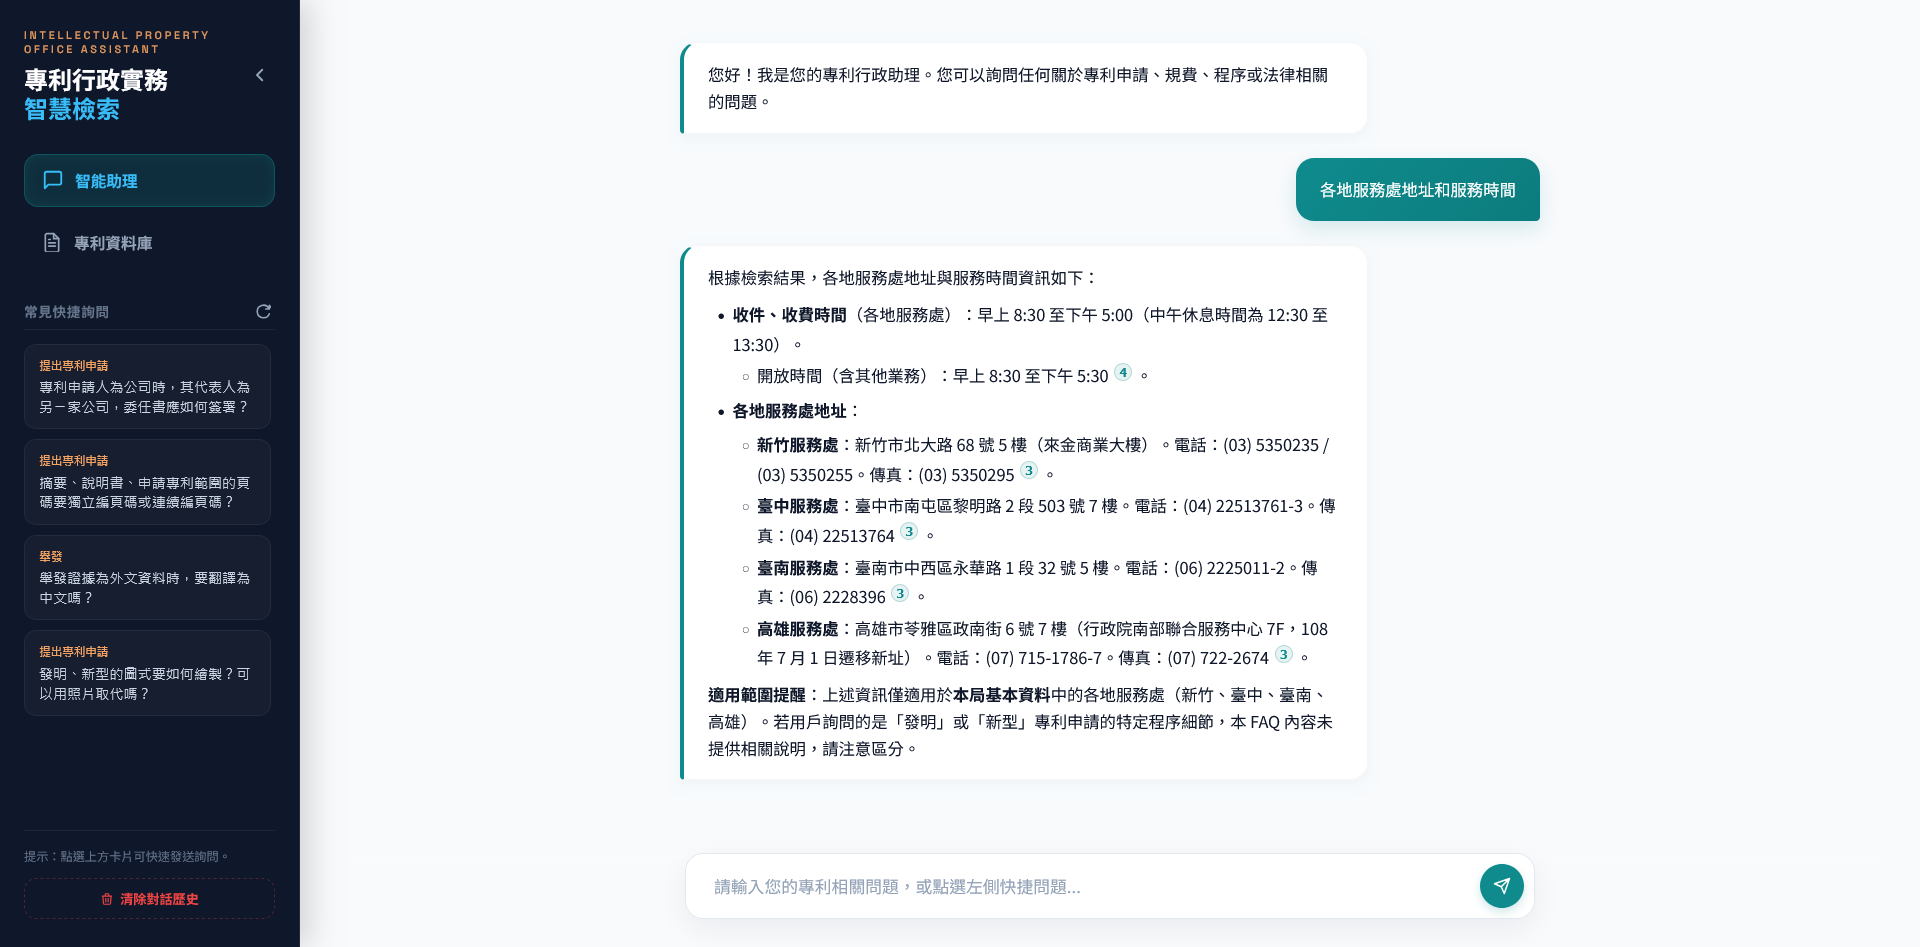1920x947 pixels.
Task: Open citation 3 for 臺南服務處
Action: coord(900,593)
